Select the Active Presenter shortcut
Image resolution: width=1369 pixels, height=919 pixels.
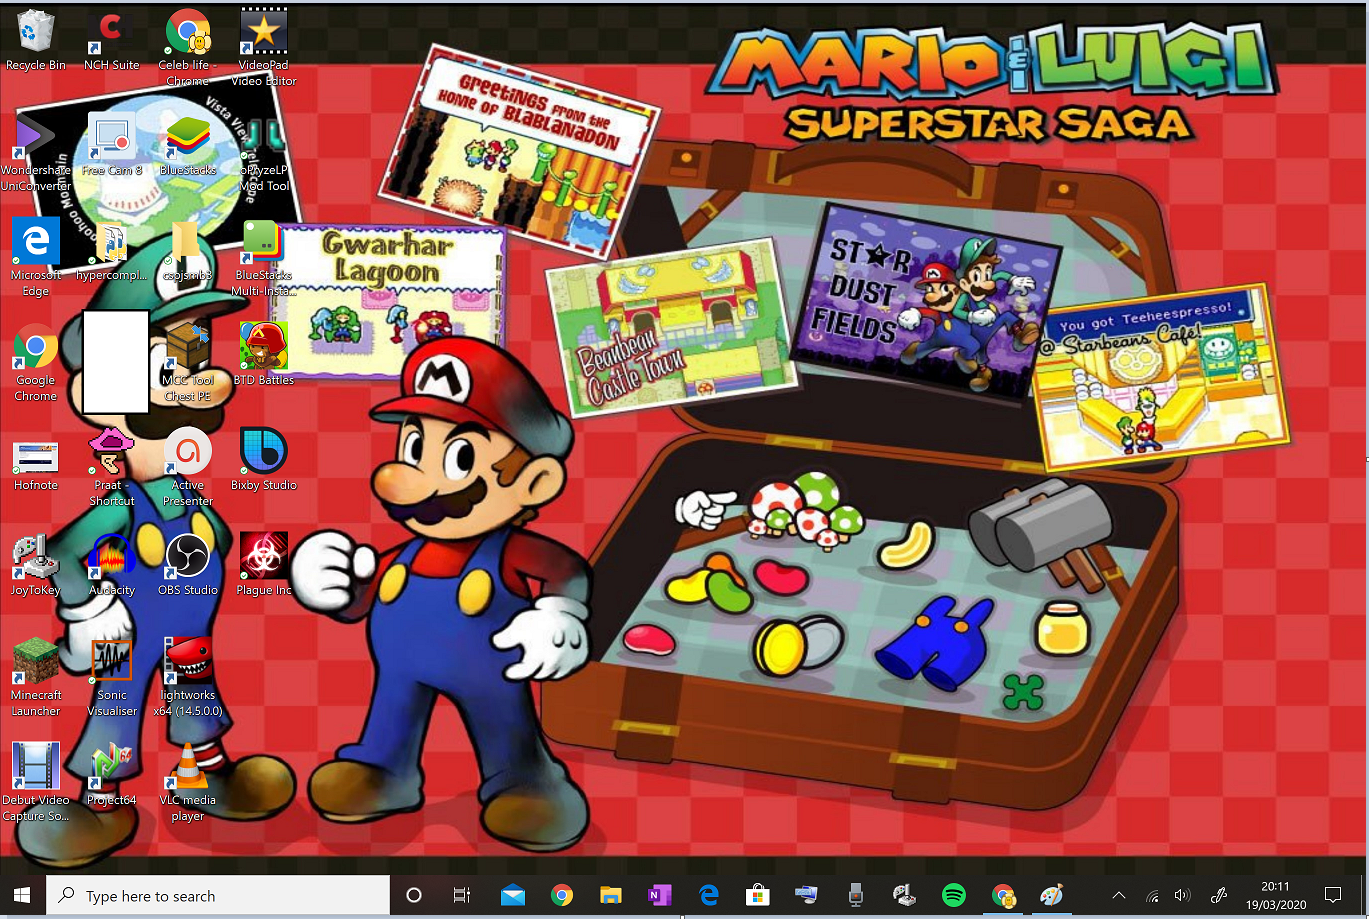188,468
